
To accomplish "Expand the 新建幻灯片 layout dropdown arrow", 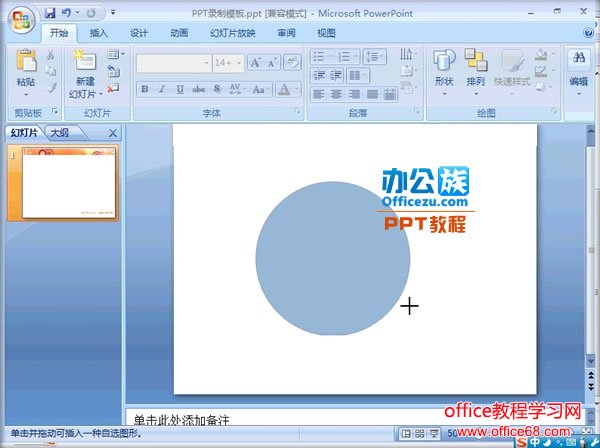I will tap(101, 94).
